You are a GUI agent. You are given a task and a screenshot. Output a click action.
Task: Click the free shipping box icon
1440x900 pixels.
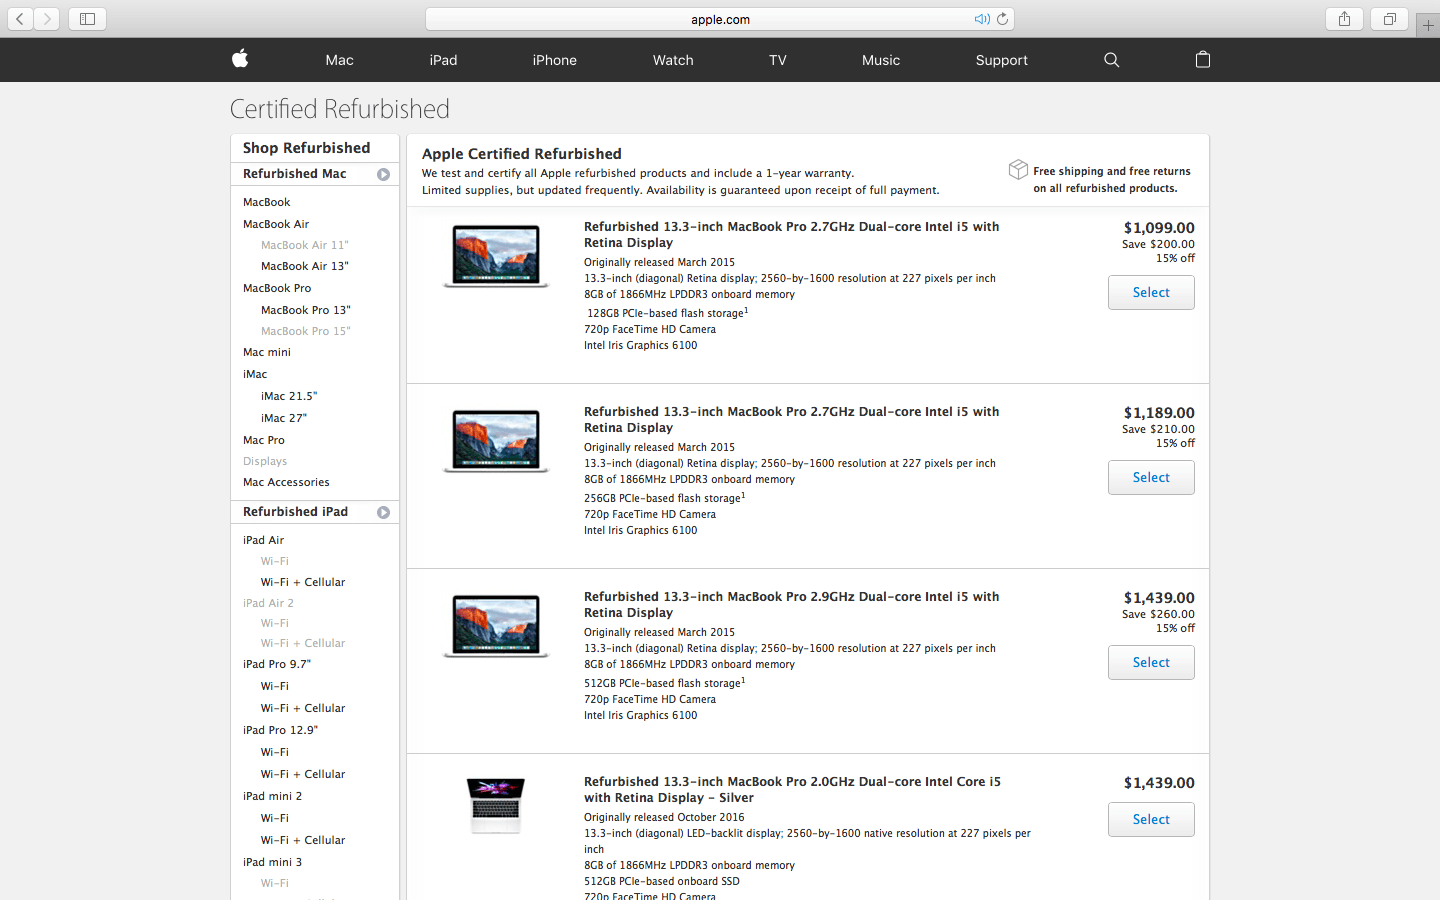click(1018, 169)
